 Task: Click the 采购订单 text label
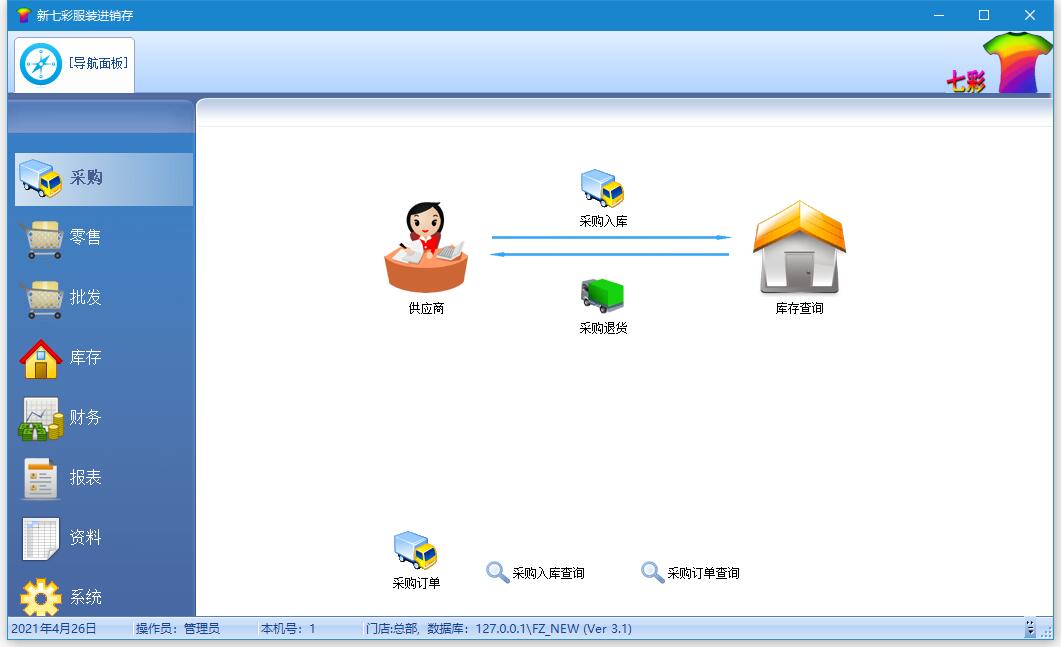coord(416,583)
